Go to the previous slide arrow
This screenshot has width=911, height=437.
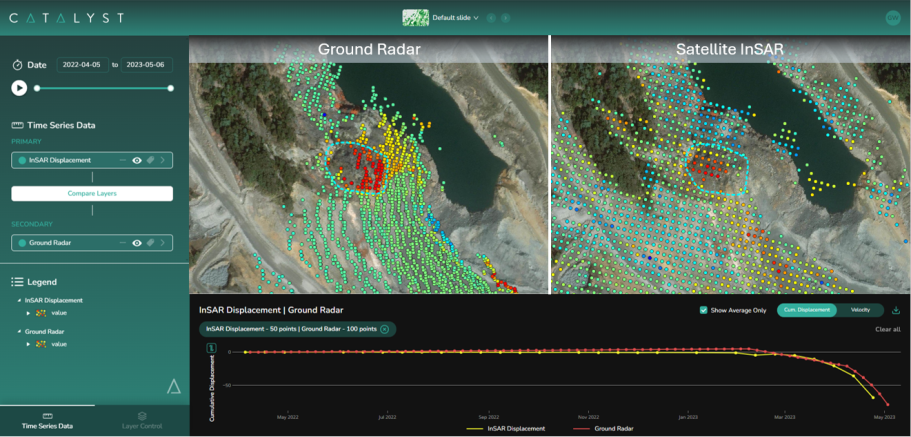tap(491, 18)
